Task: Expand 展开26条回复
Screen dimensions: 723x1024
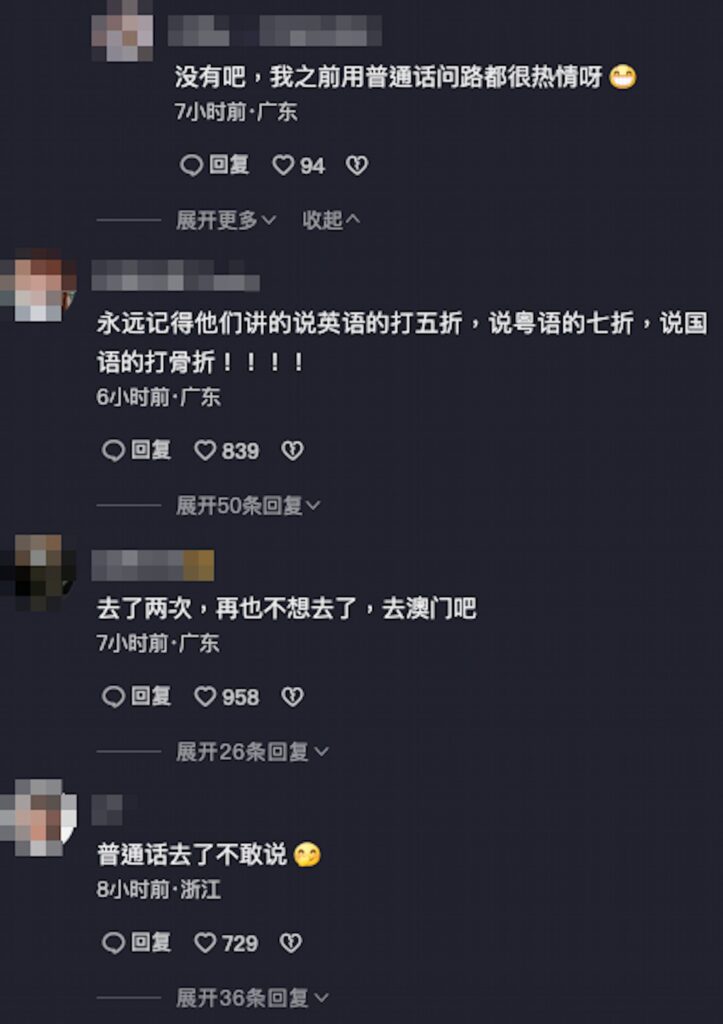Action: pyautogui.click(x=252, y=752)
